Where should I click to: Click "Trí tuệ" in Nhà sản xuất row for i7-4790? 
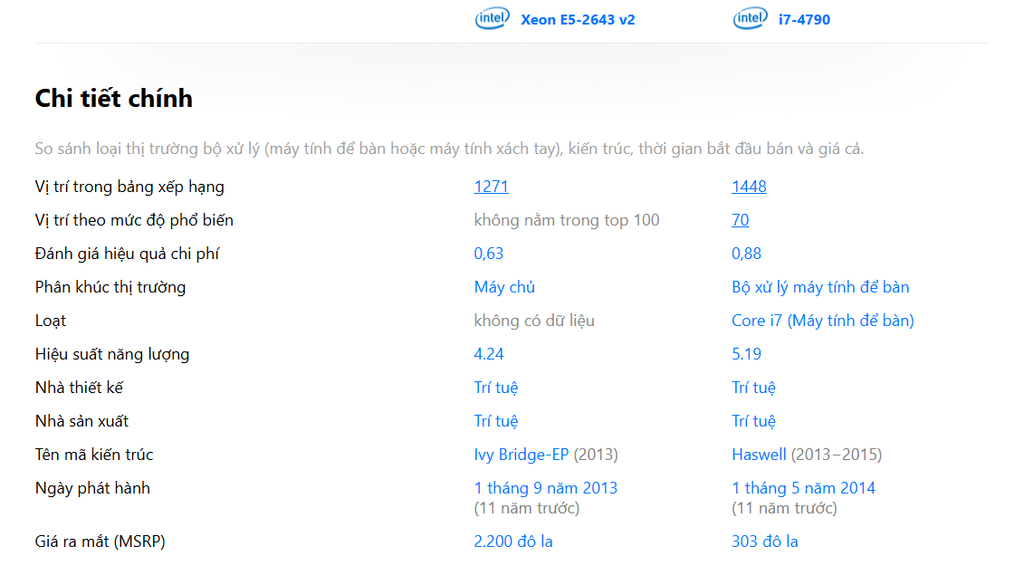(754, 421)
